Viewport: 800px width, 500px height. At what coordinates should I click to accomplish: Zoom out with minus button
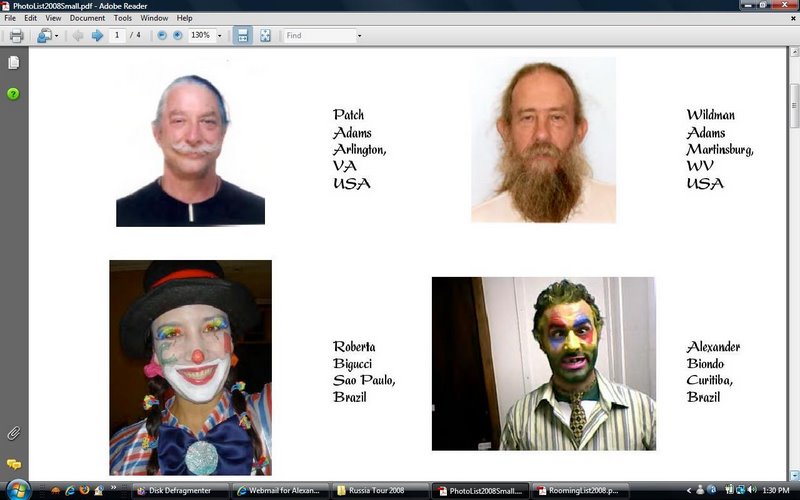click(162, 35)
